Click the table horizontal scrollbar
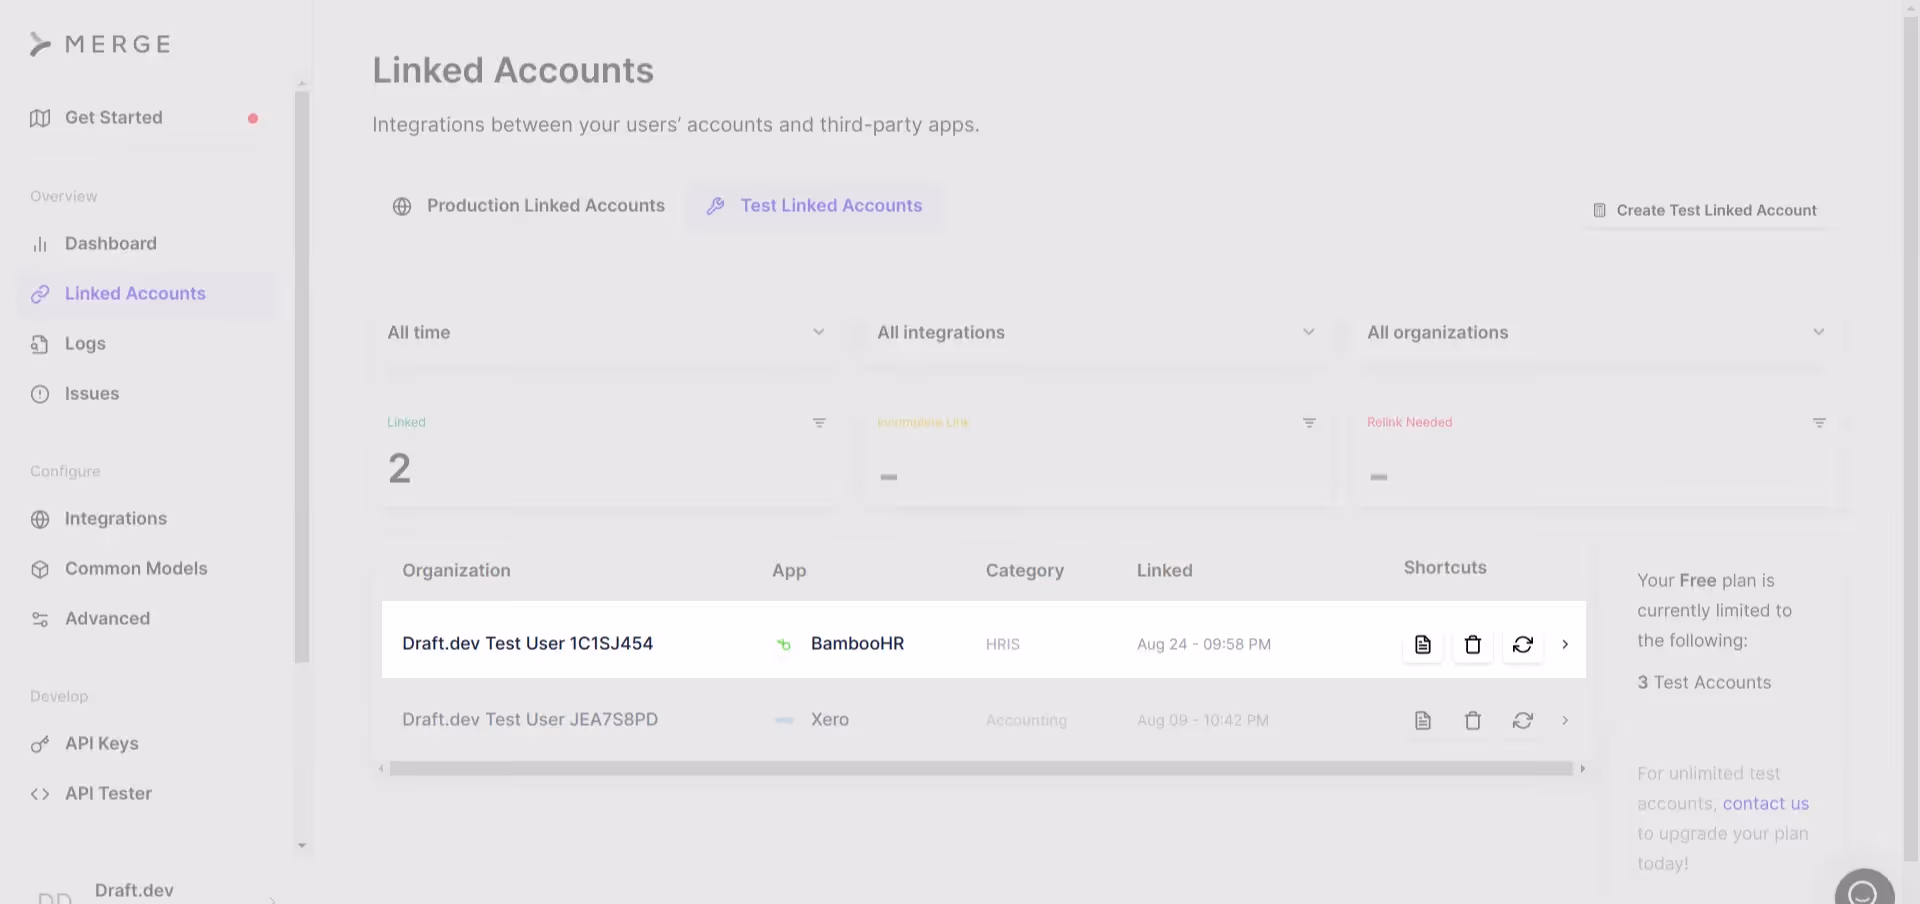This screenshot has width=1920, height=904. [981, 769]
